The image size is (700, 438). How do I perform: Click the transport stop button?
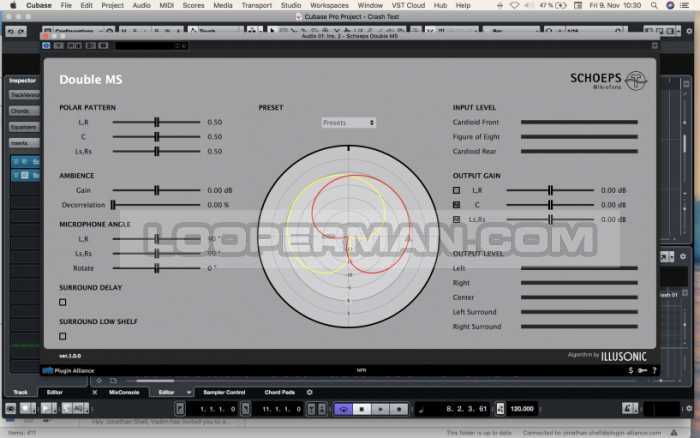(x=362, y=409)
